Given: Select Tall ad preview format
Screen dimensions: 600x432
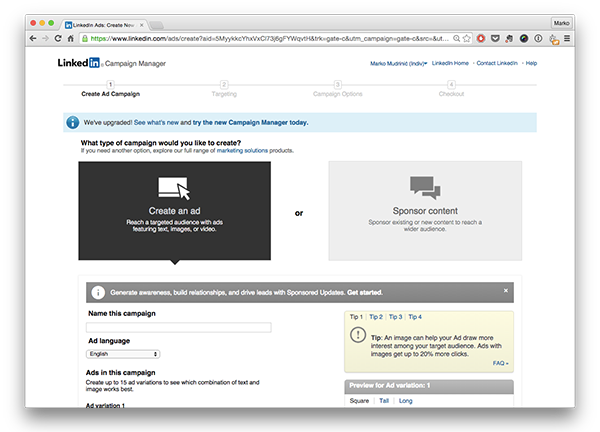Looking at the screenshot, I should point(384,401).
